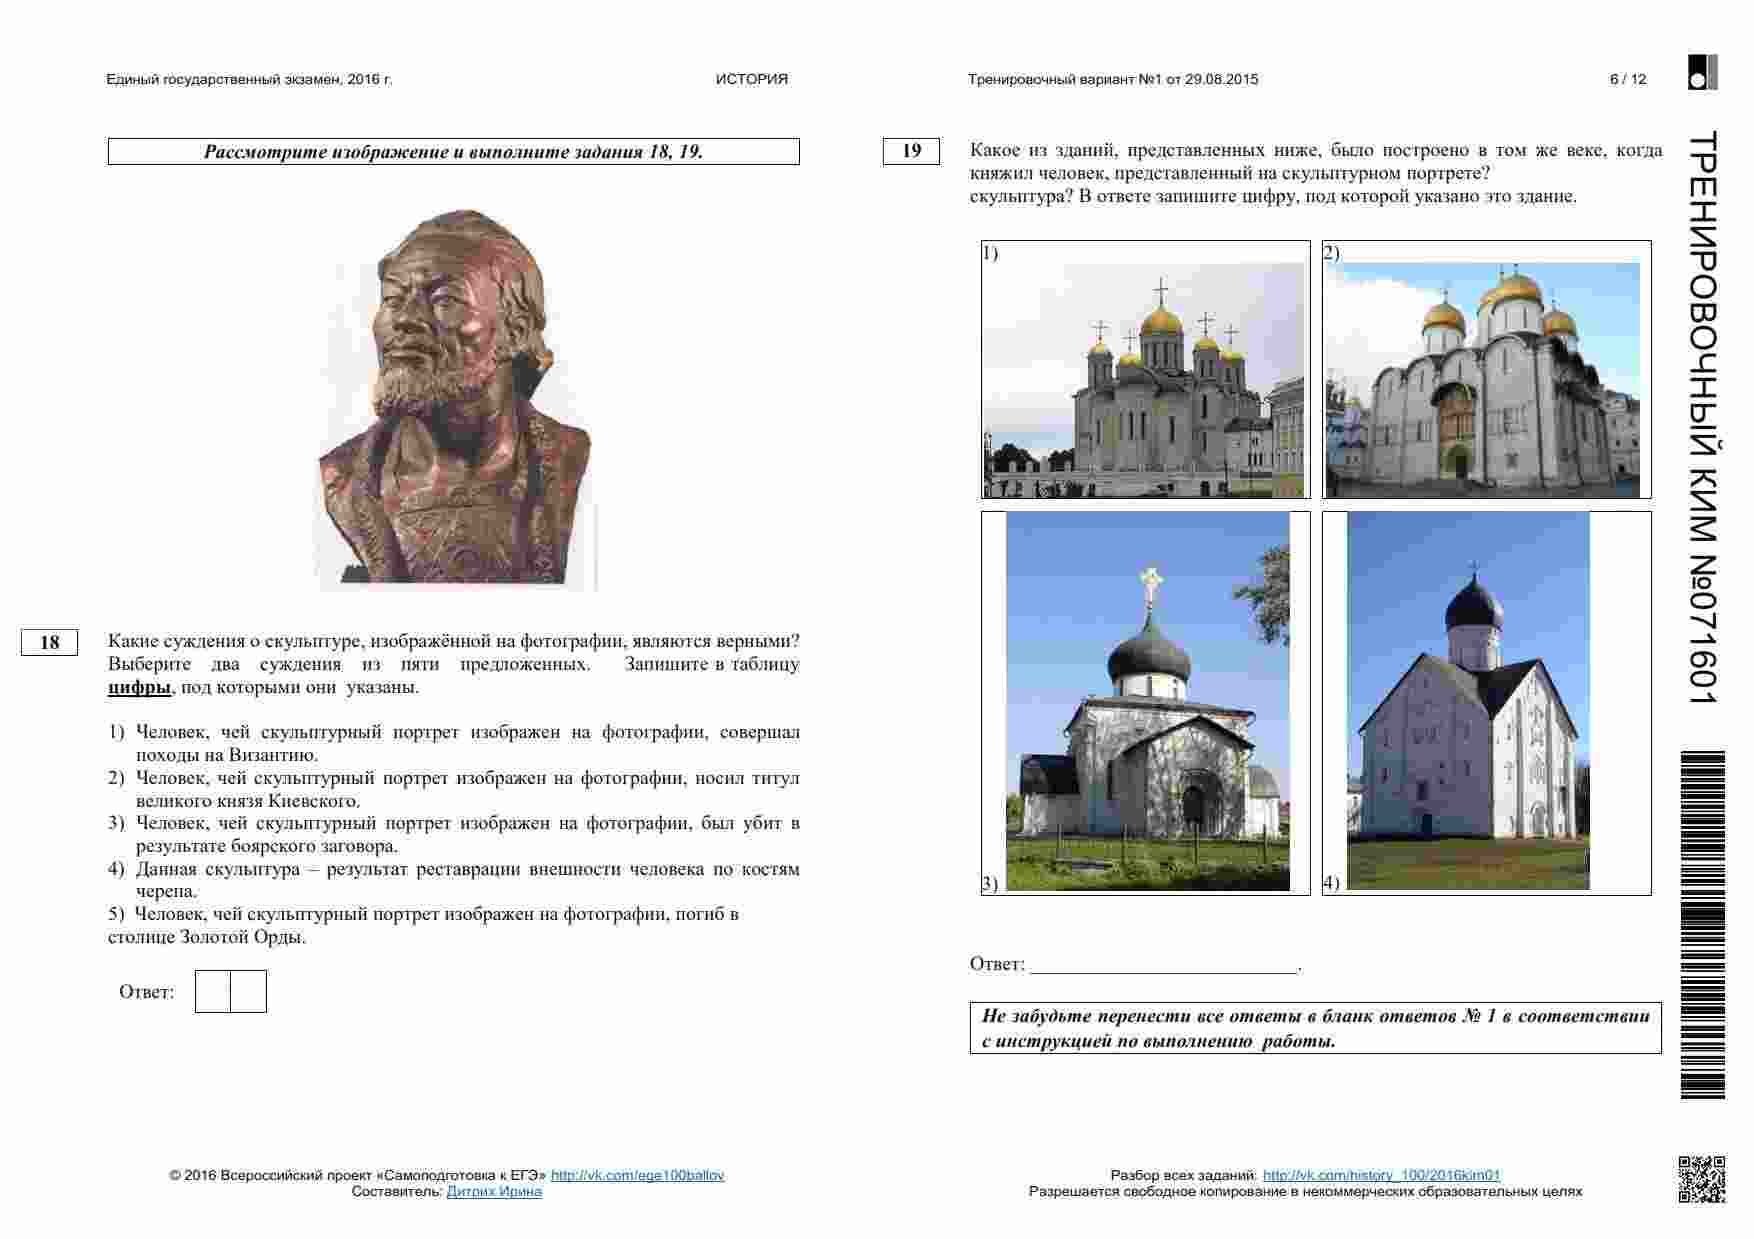Select building photo number 2, white cathedral
This screenshot has height=1239, width=1754.
coord(1485,379)
